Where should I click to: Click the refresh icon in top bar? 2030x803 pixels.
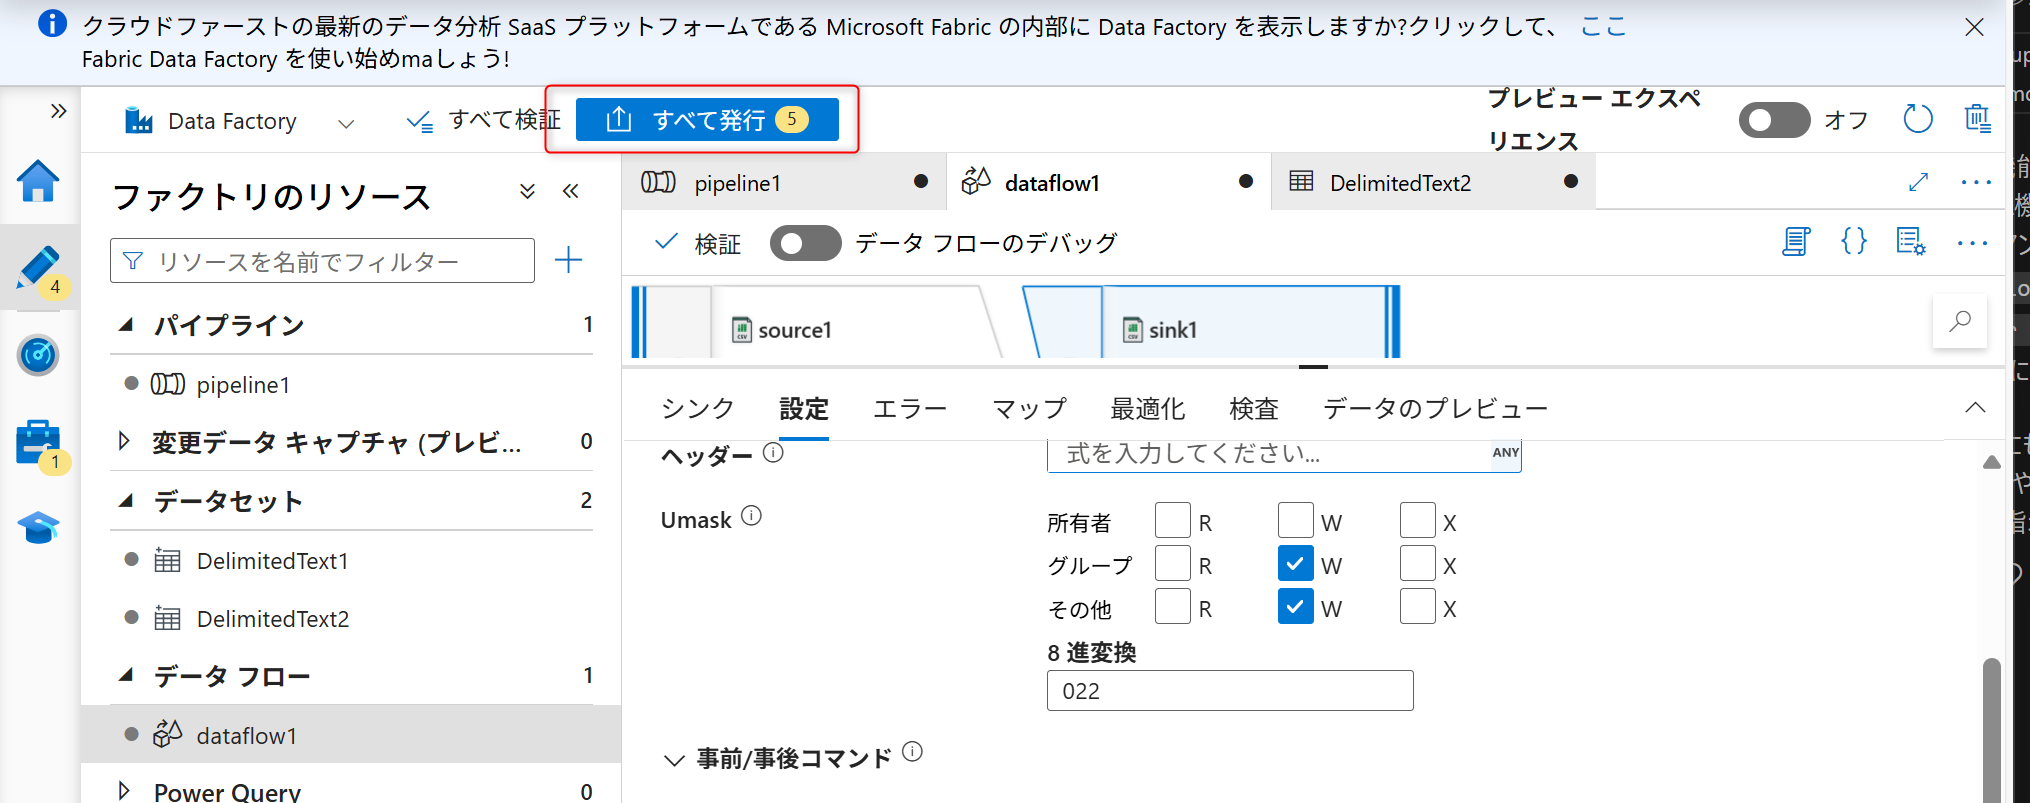tap(1917, 119)
